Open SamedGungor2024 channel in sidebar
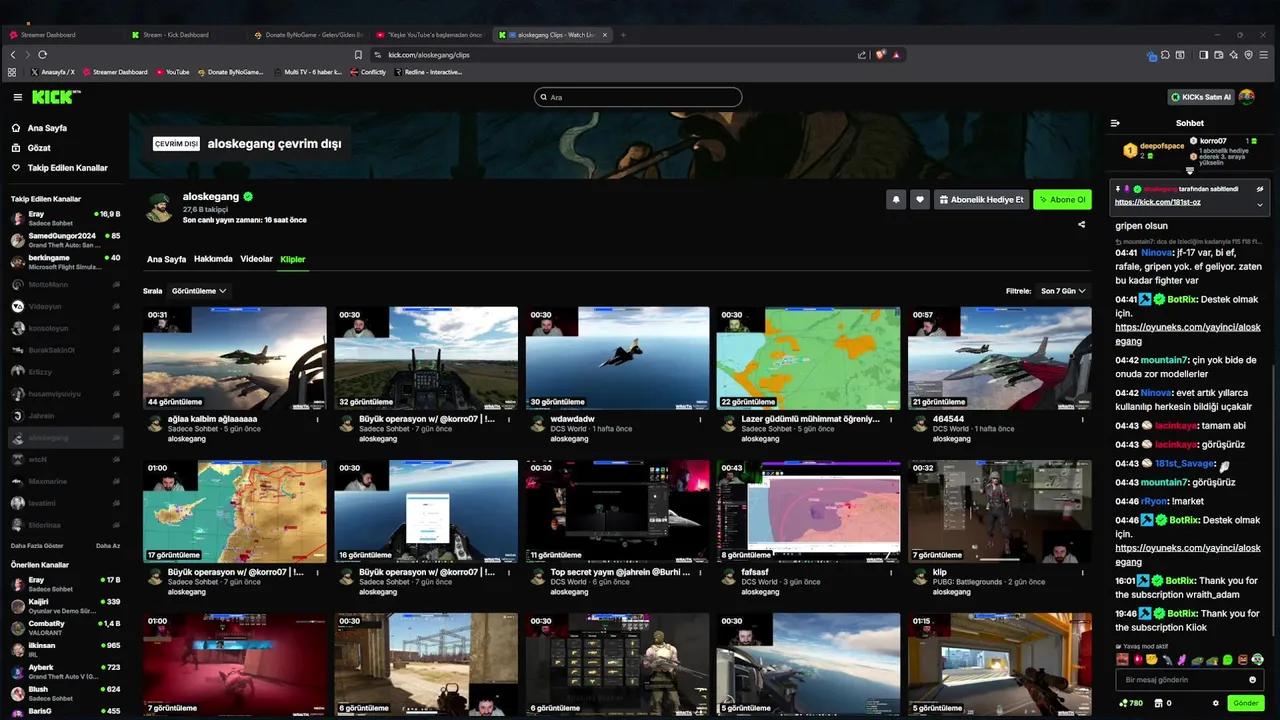This screenshot has width=1280, height=720. (66, 240)
